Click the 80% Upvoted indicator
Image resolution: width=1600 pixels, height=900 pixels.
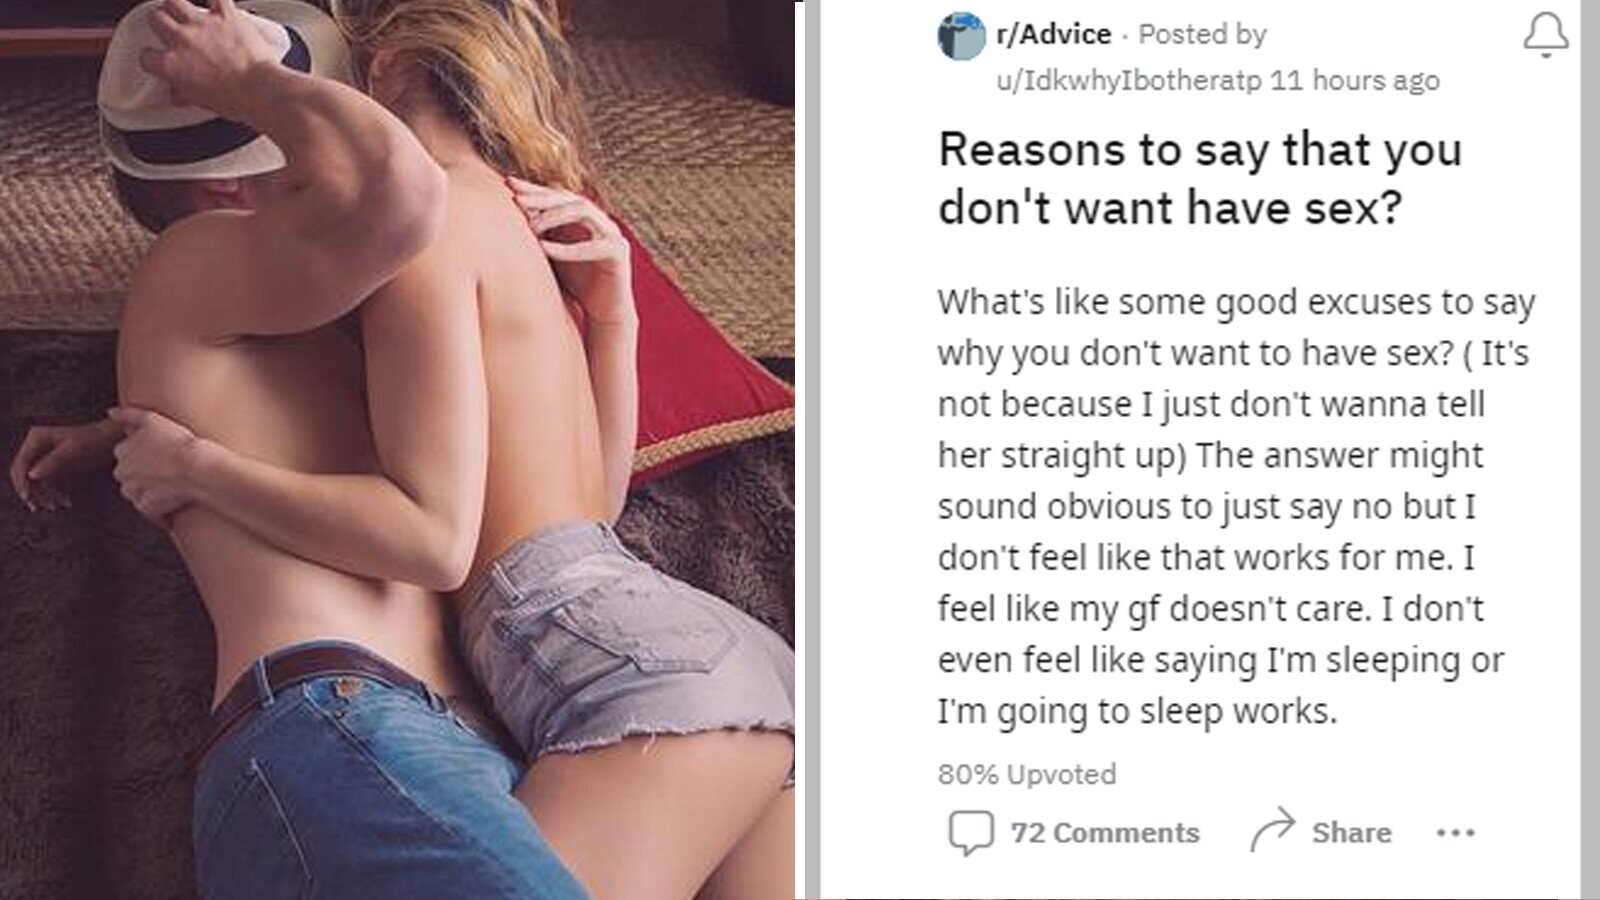point(1027,774)
